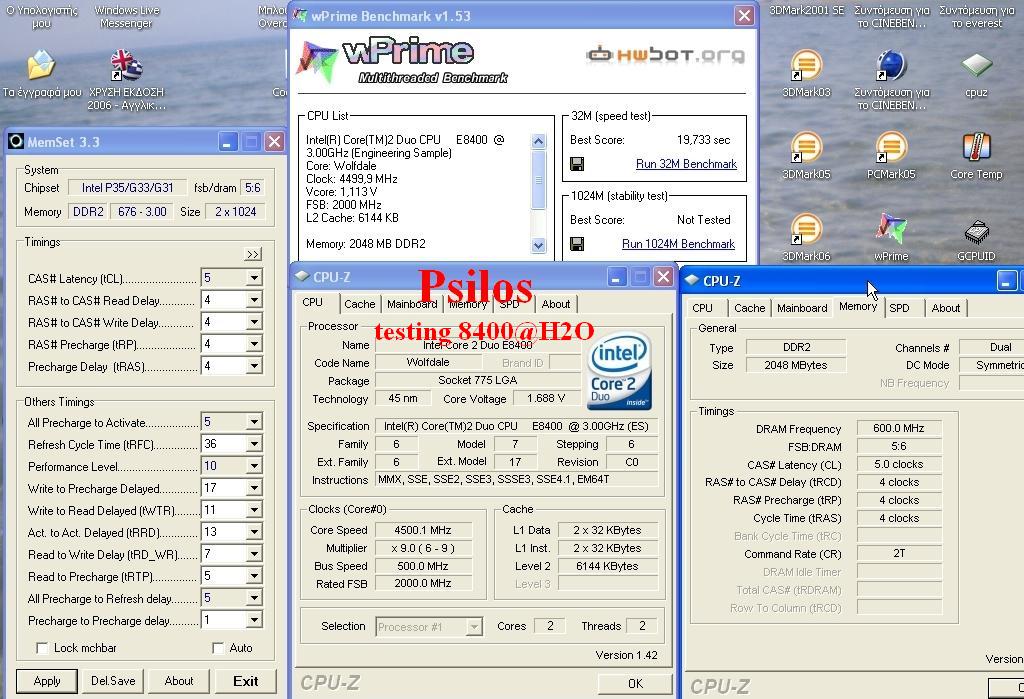Click the wPrime title bar icon

(300, 16)
